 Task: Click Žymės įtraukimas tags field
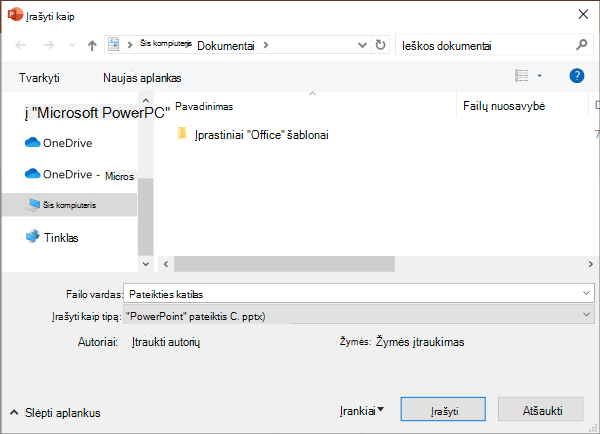(420, 342)
